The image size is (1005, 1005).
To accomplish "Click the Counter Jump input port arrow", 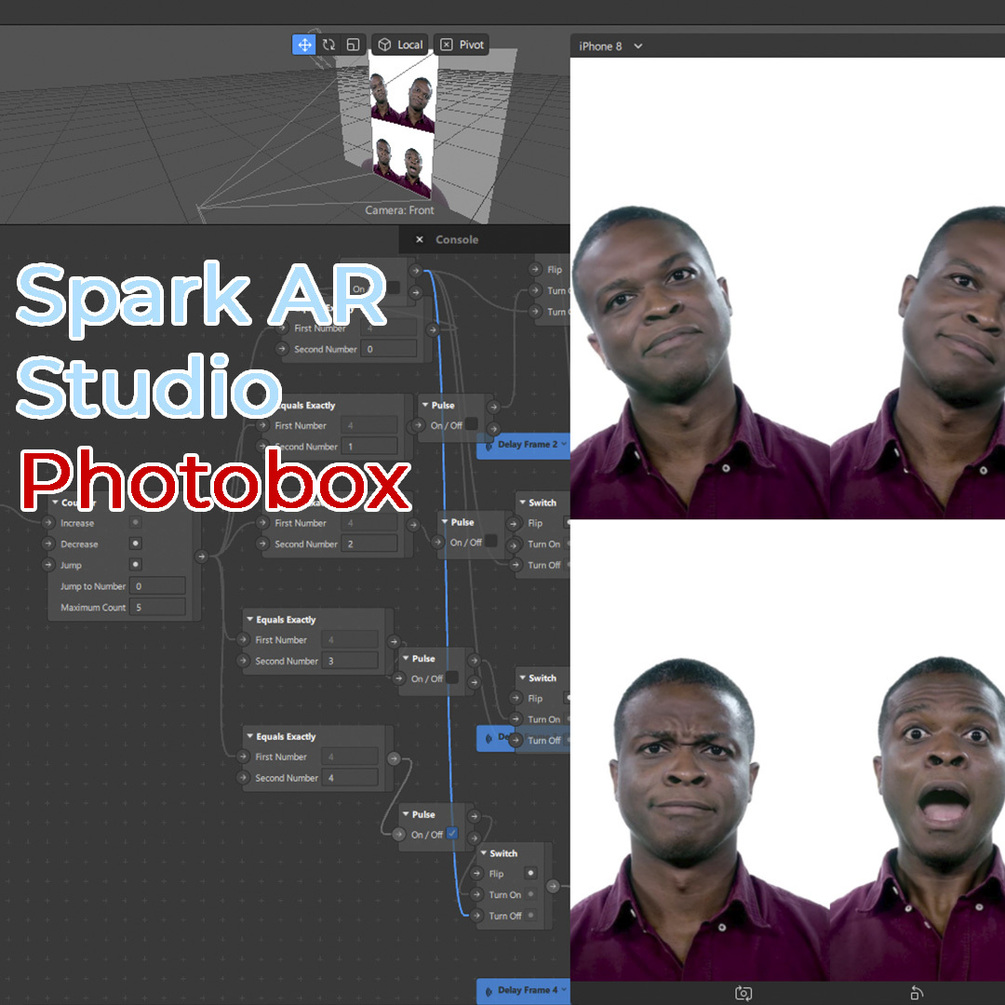I will coord(48,565).
